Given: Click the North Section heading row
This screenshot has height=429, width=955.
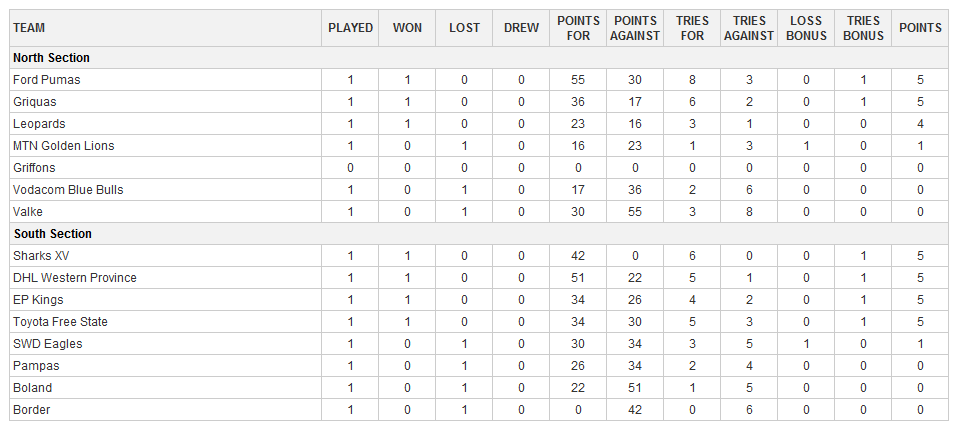Looking at the screenshot, I should [x=51, y=58].
